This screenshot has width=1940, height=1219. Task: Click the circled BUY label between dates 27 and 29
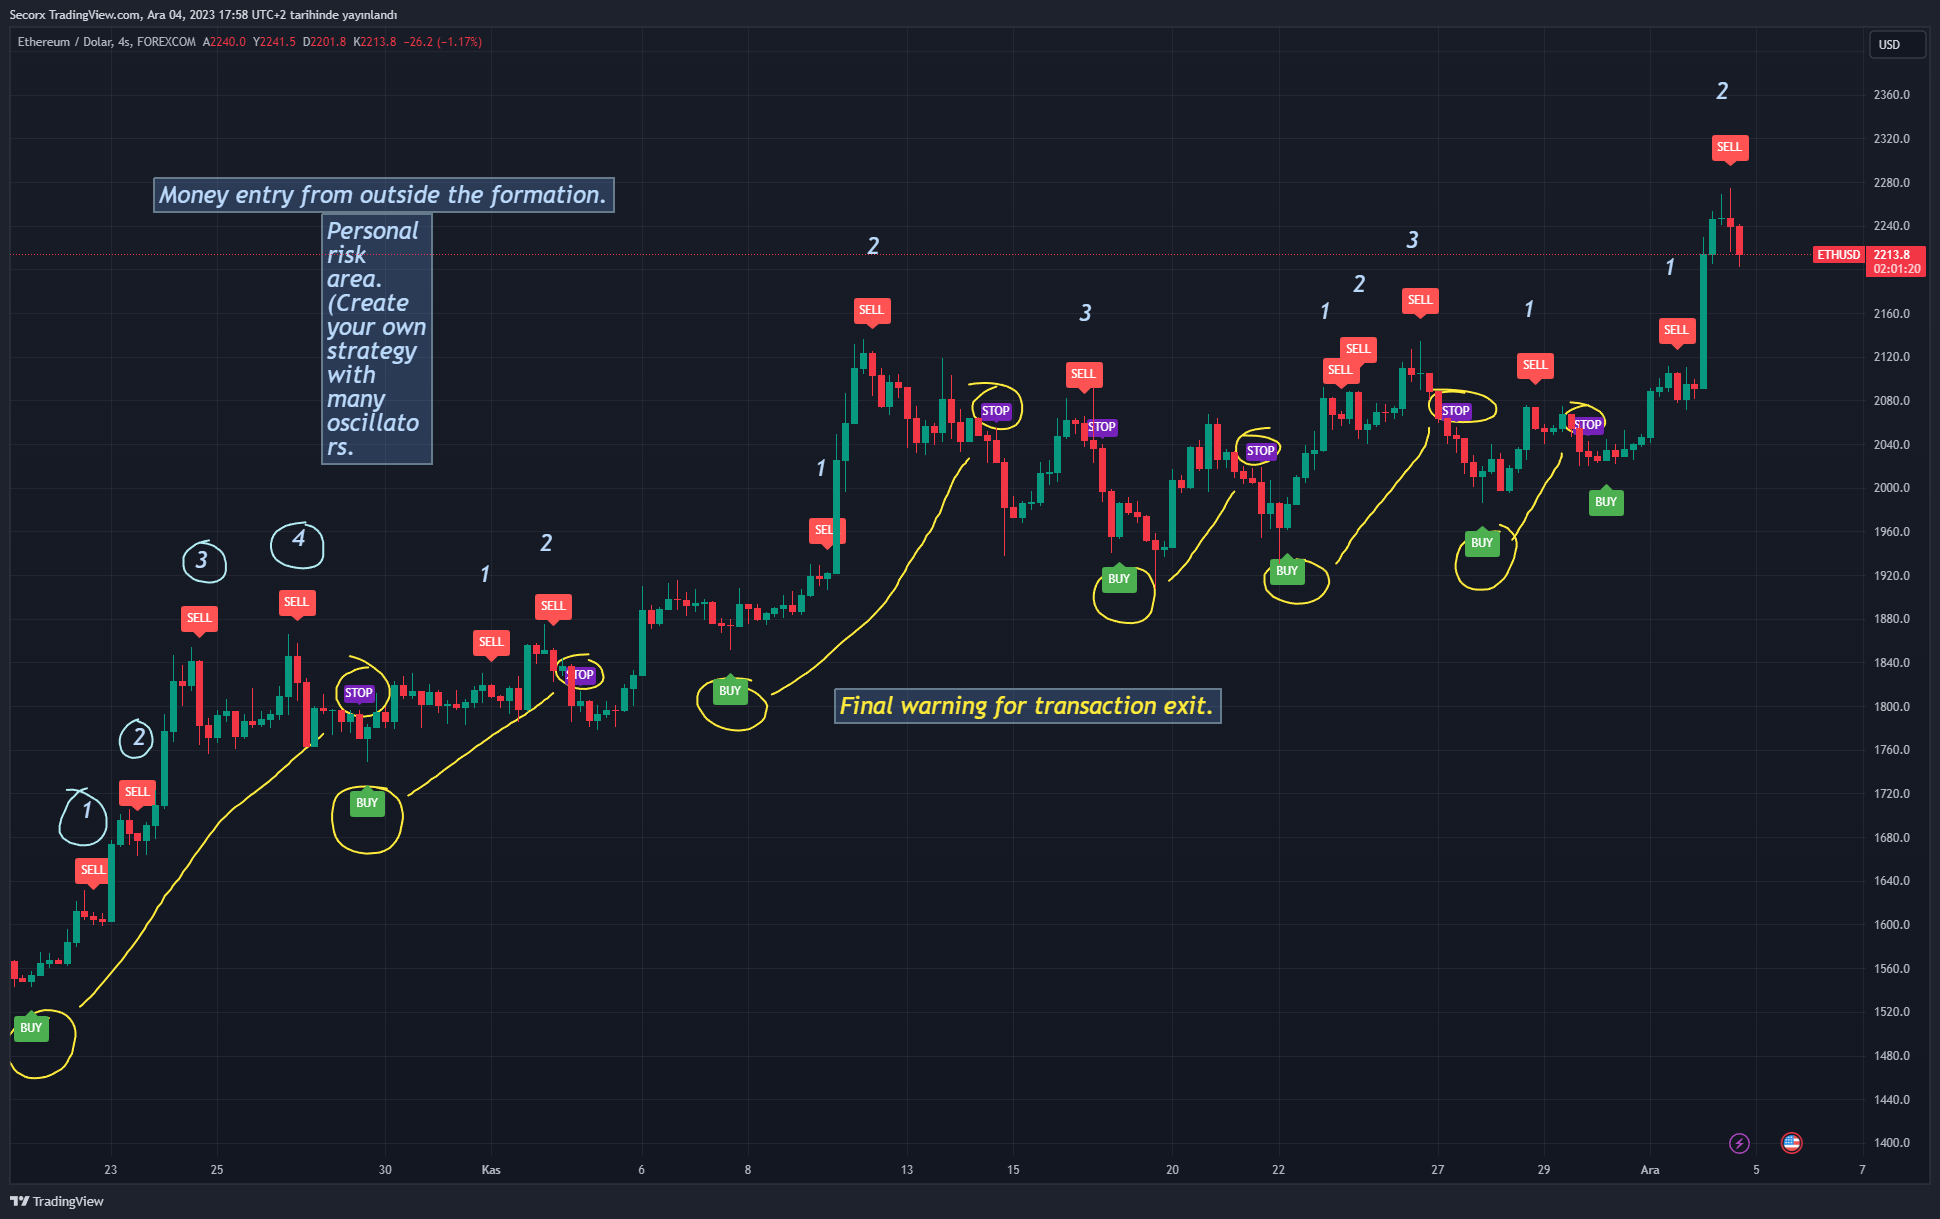coord(1482,543)
